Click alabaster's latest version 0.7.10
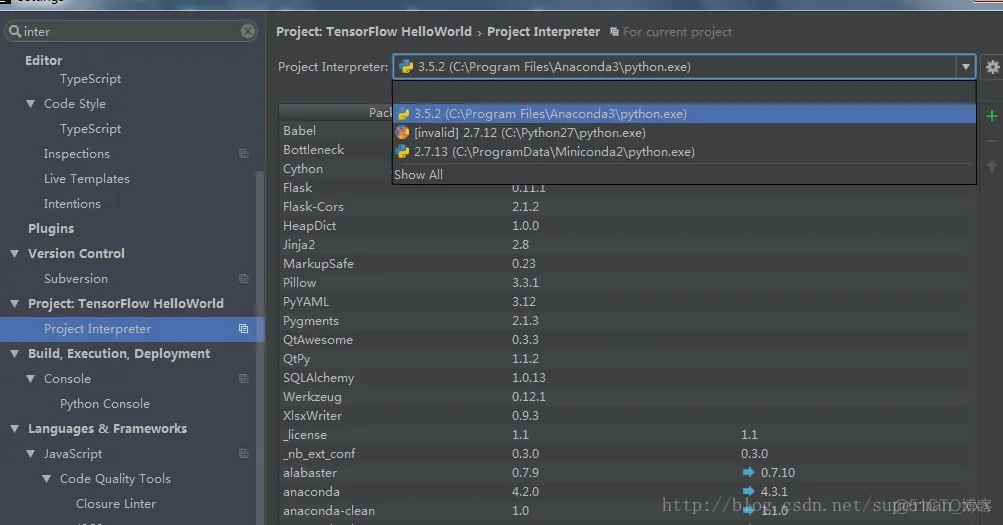 tap(777, 473)
